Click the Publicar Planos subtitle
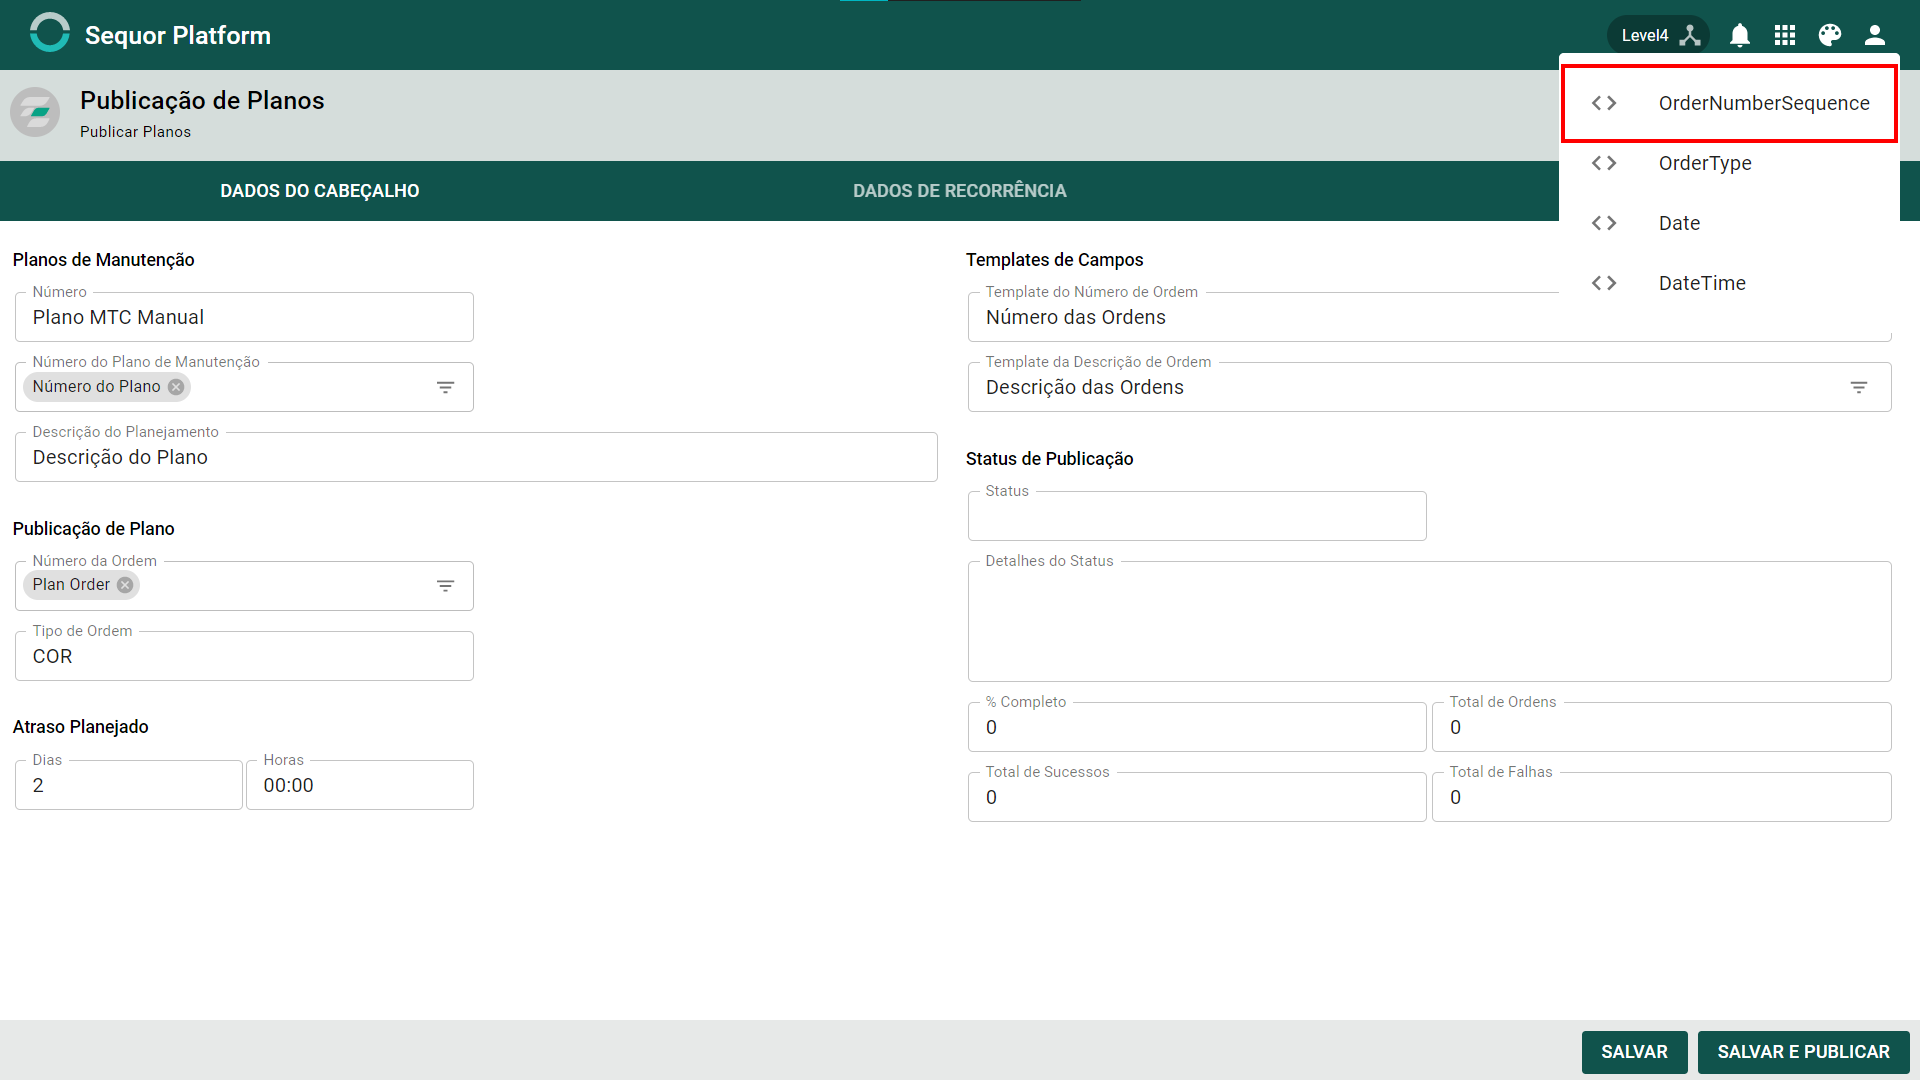This screenshot has width=1920, height=1080. pyautogui.click(x=135, y=132)
